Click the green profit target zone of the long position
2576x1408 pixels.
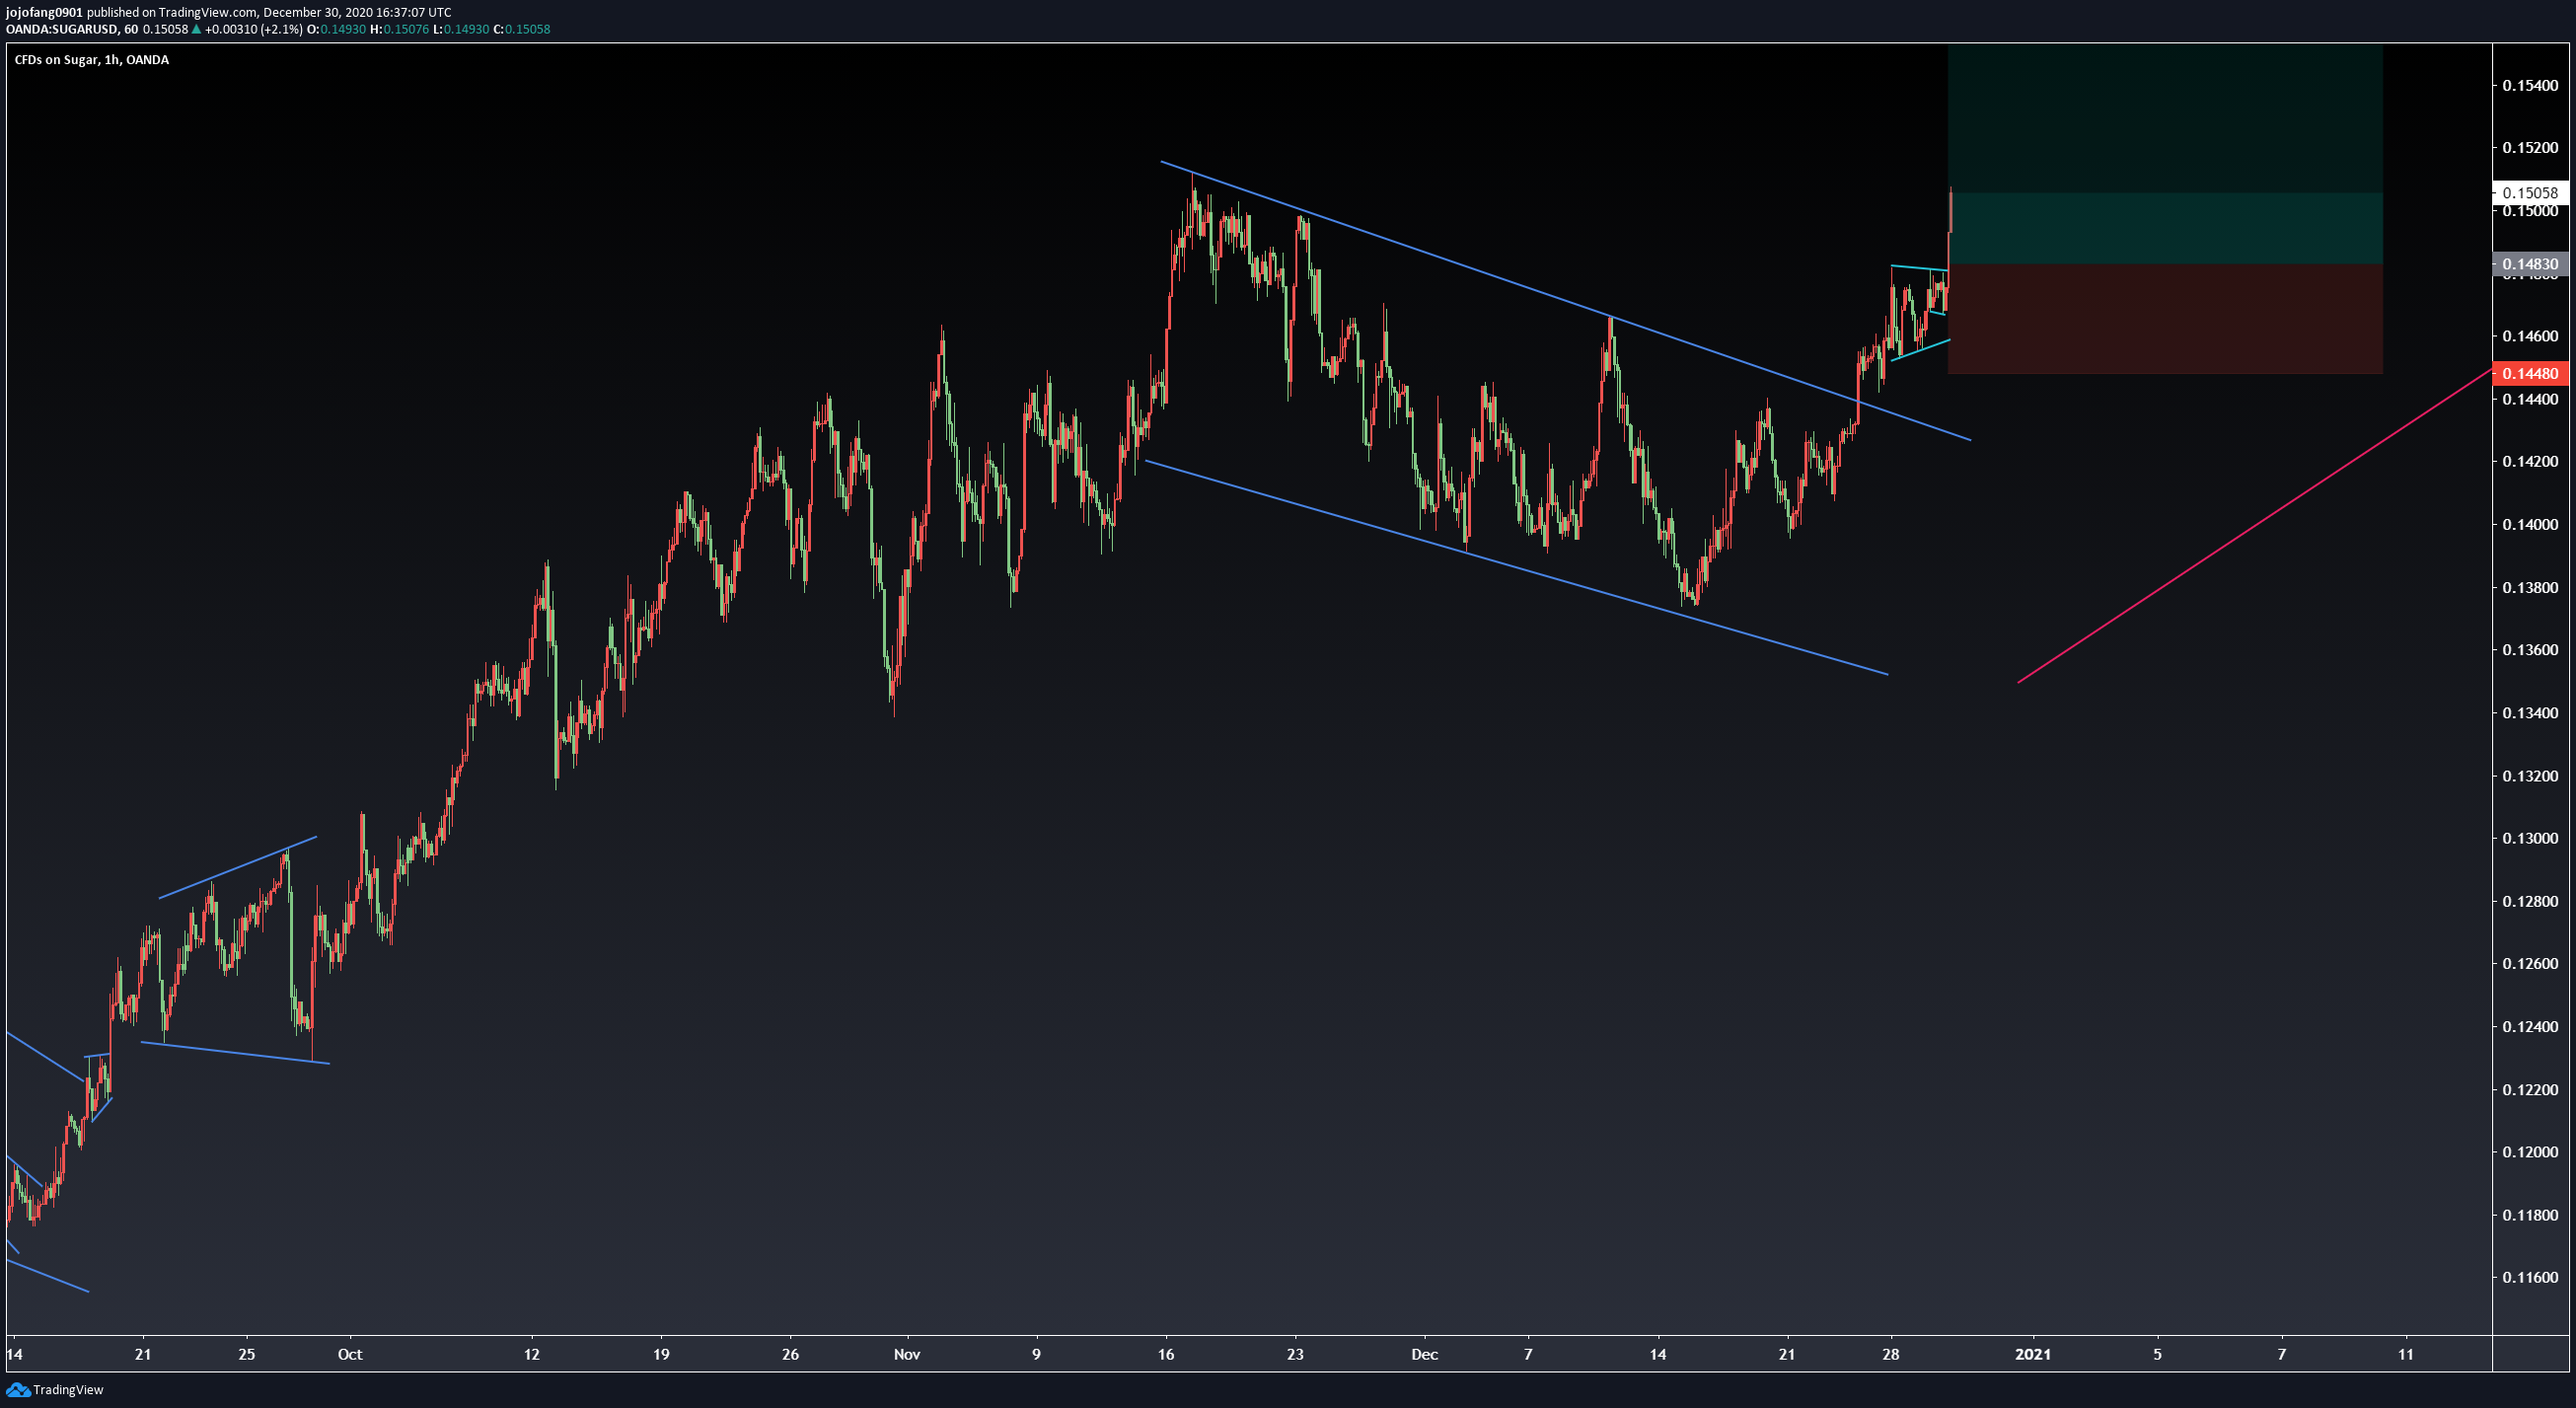(2165, 154)
